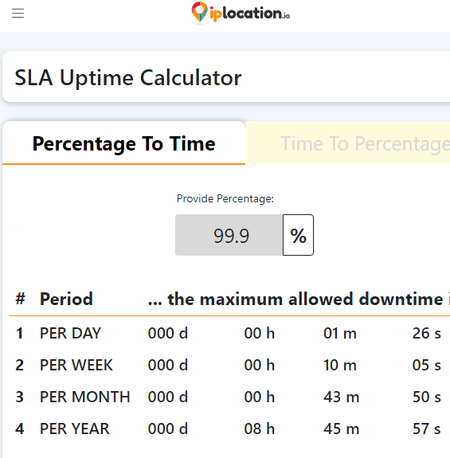Select the Percentage To Time tab
450x458 pixels.
click(x=124, y=144)
